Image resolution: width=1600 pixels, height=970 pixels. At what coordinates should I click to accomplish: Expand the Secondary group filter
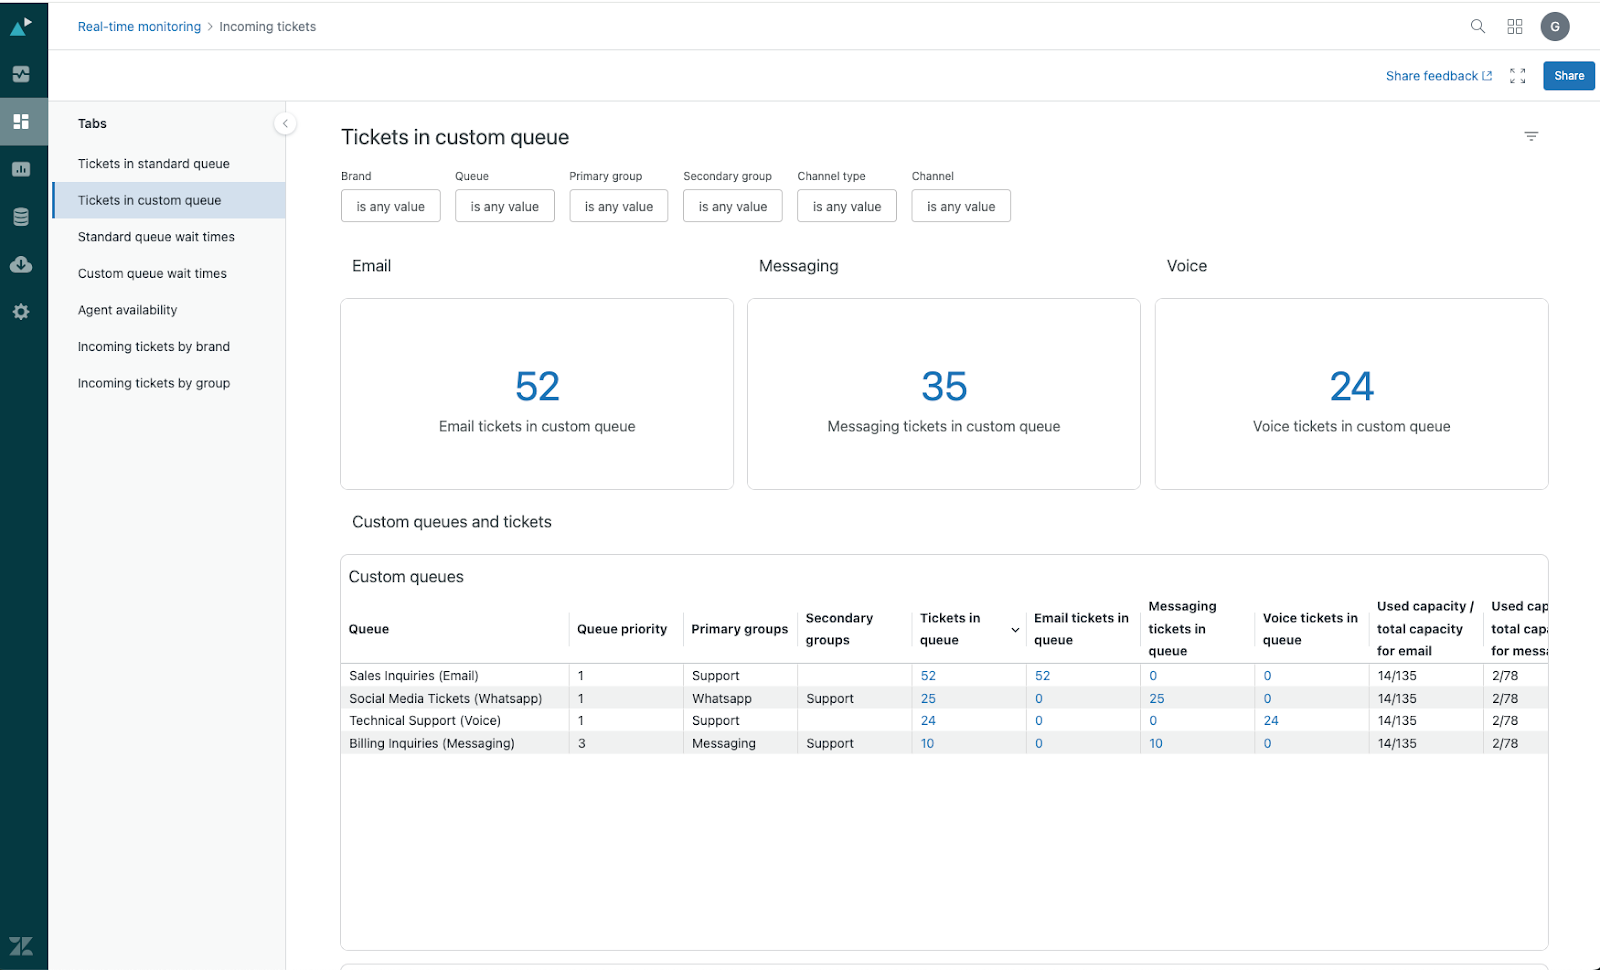click(732, 207)
